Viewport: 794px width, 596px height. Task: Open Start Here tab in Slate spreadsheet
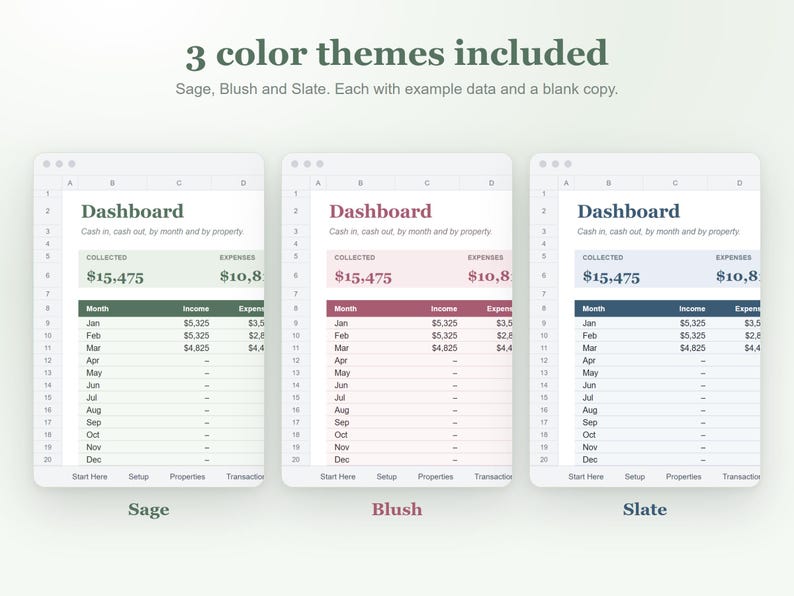coord(586,476)
